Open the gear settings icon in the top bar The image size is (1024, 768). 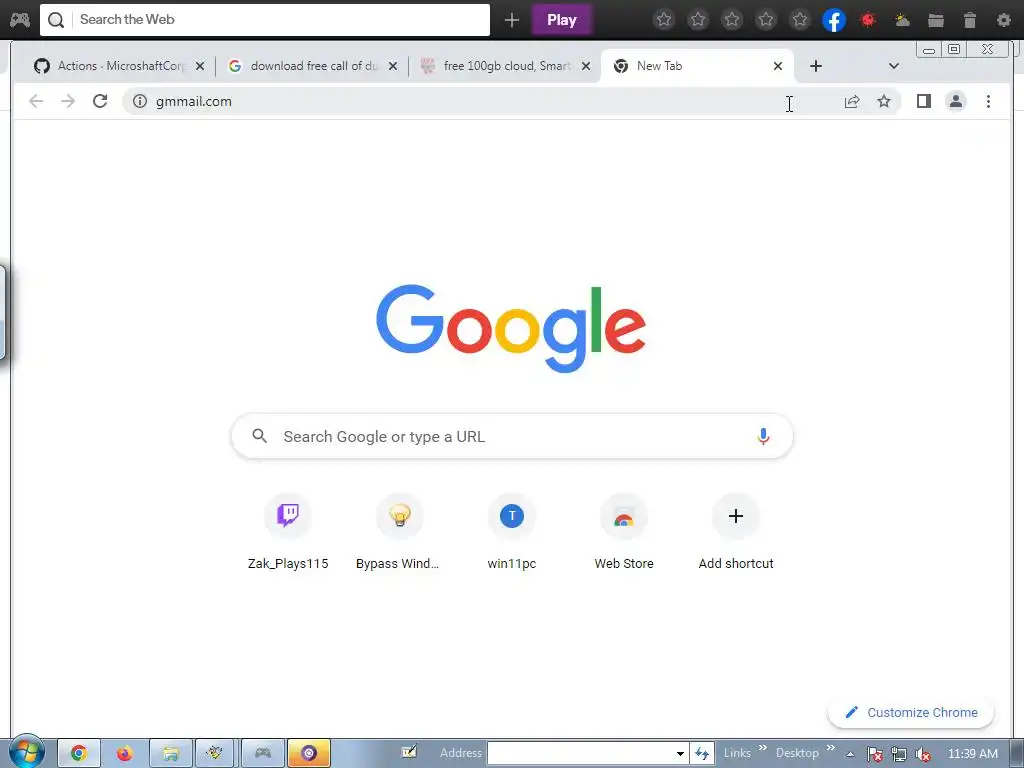coord(1004,20)
